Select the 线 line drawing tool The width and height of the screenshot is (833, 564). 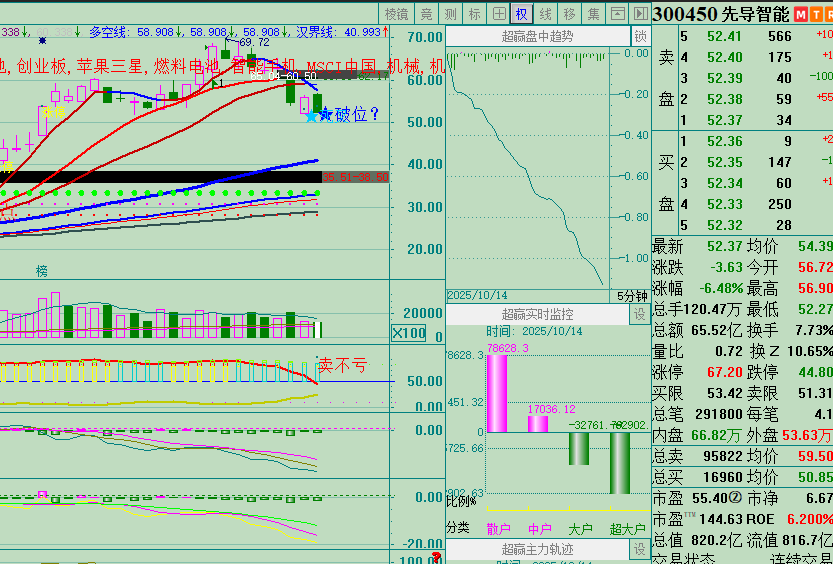[x=545, y=13]
